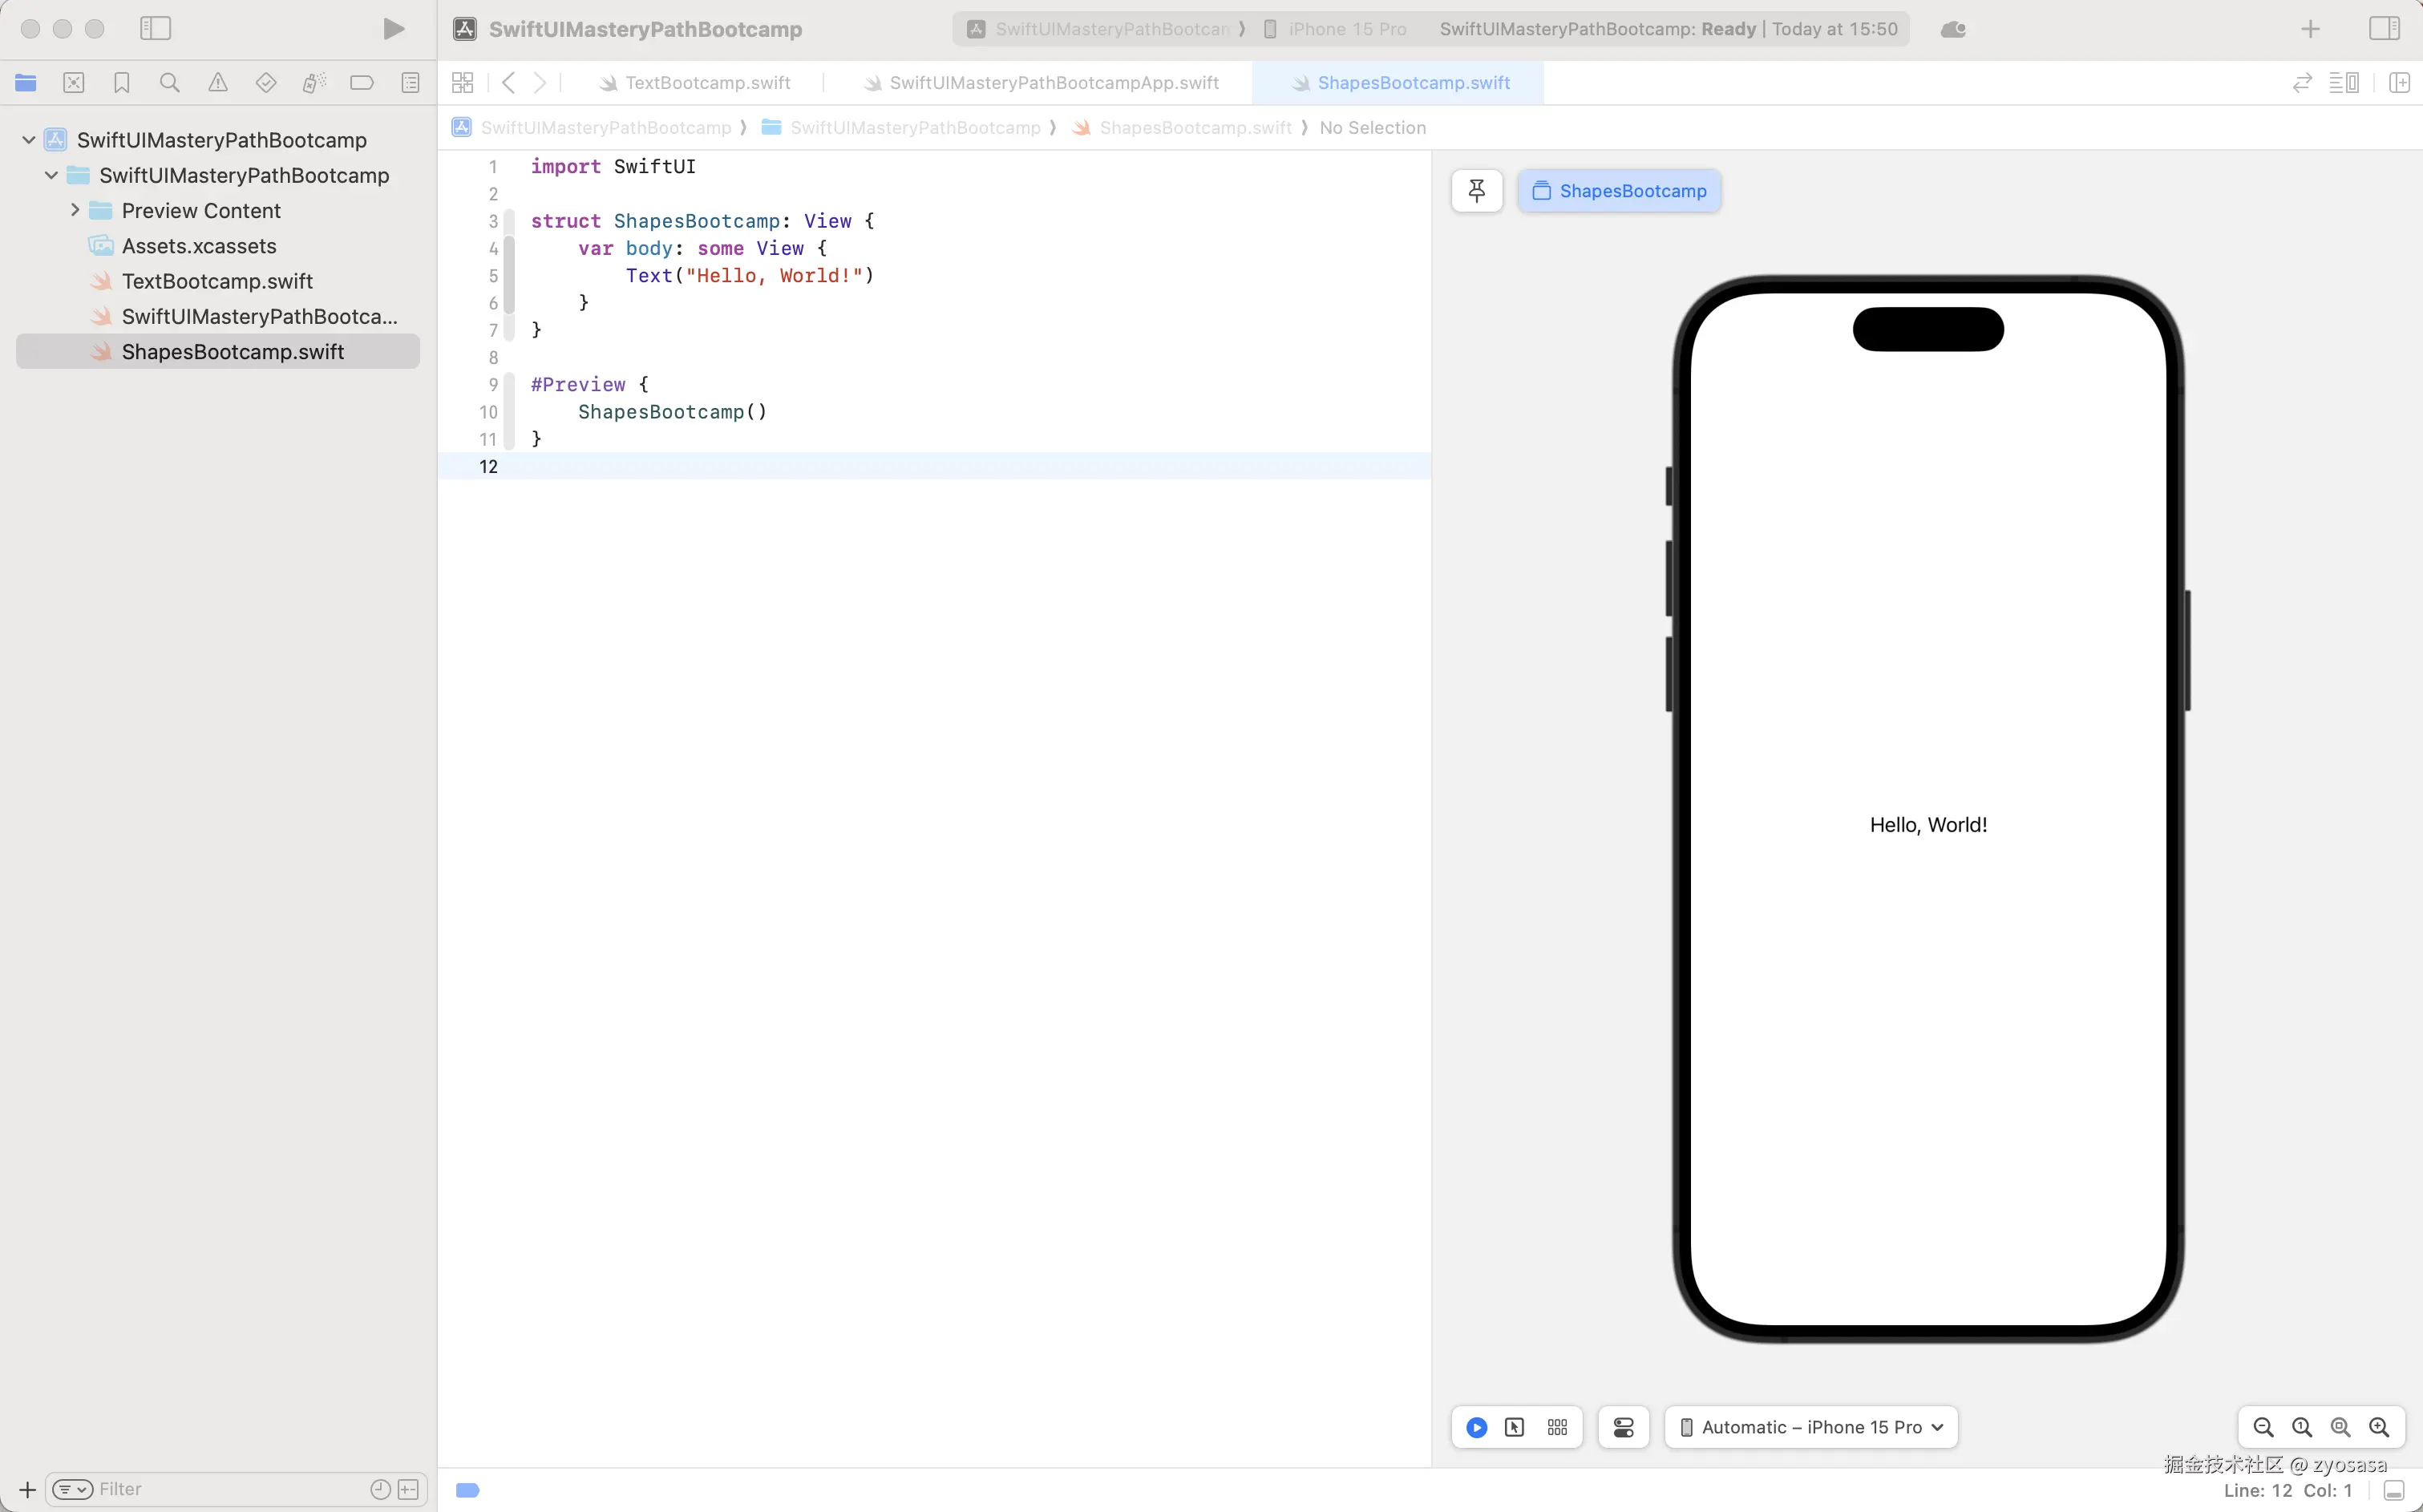
Task: Open the Breakpoint navigator icon
Action: pyautogui.click(x=362, y=83)
